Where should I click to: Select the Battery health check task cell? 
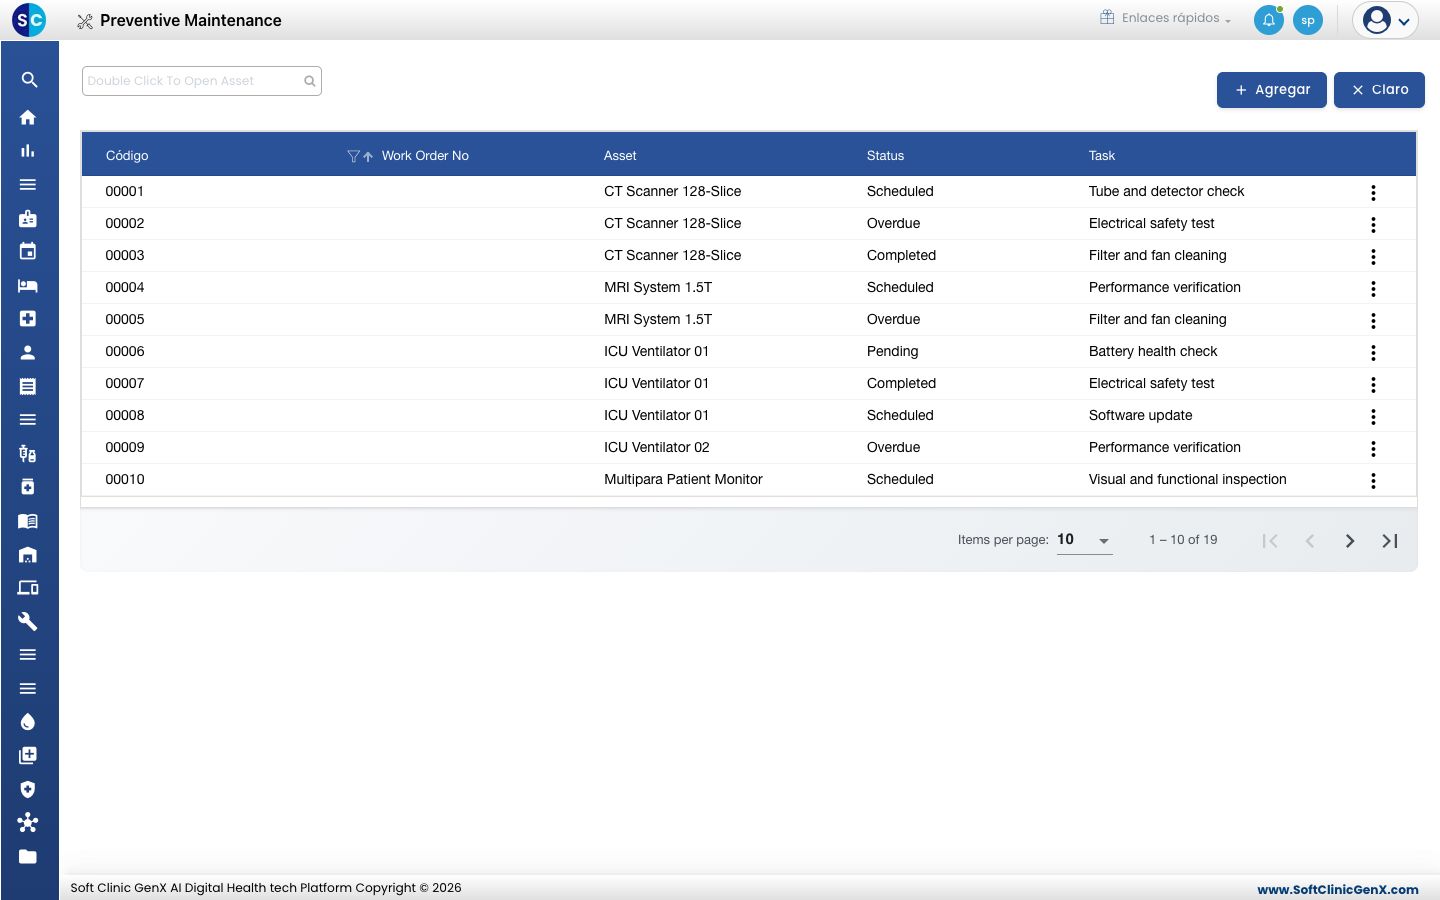pos(1153,352)
